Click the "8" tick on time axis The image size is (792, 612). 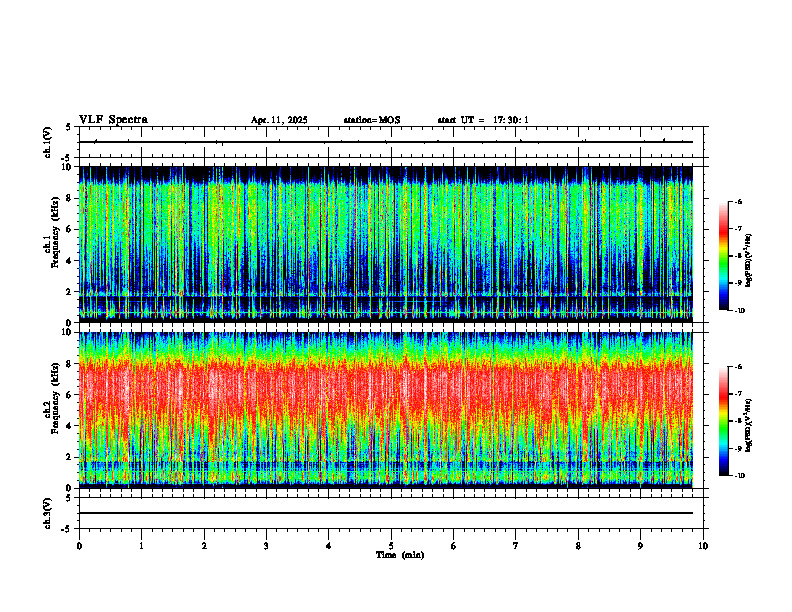click(x=578, y=546)
